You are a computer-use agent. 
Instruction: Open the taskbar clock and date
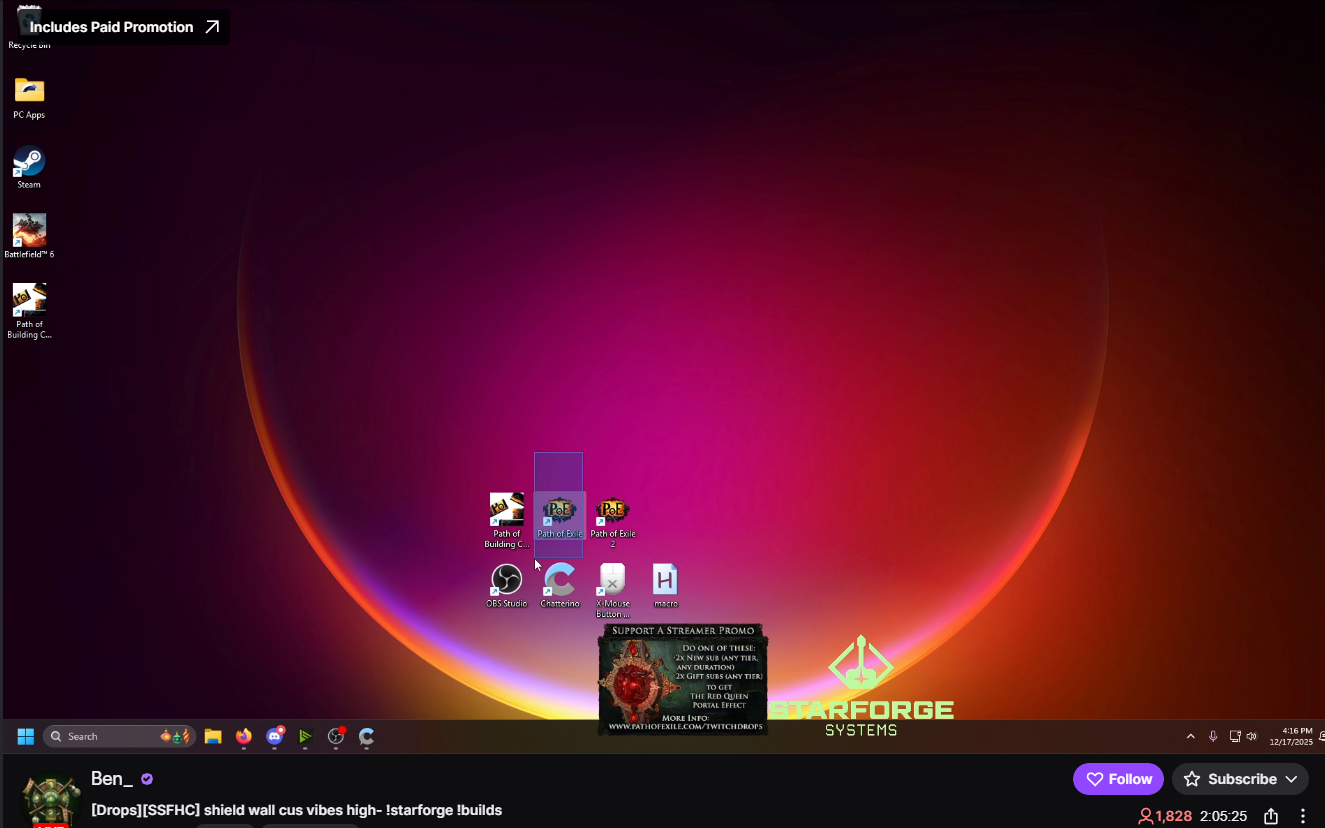[x=1291, y=737]
